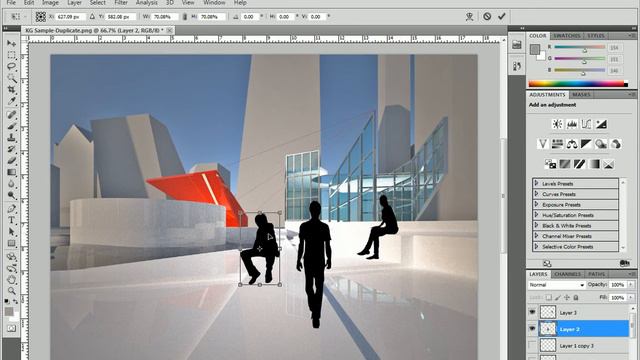Select the Zoom tool

(11, 291)
